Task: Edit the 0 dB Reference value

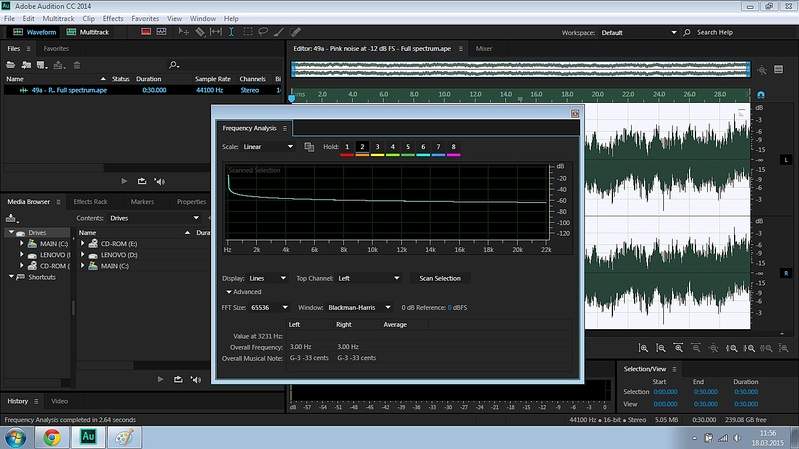Action: click(x=450, y=307)
